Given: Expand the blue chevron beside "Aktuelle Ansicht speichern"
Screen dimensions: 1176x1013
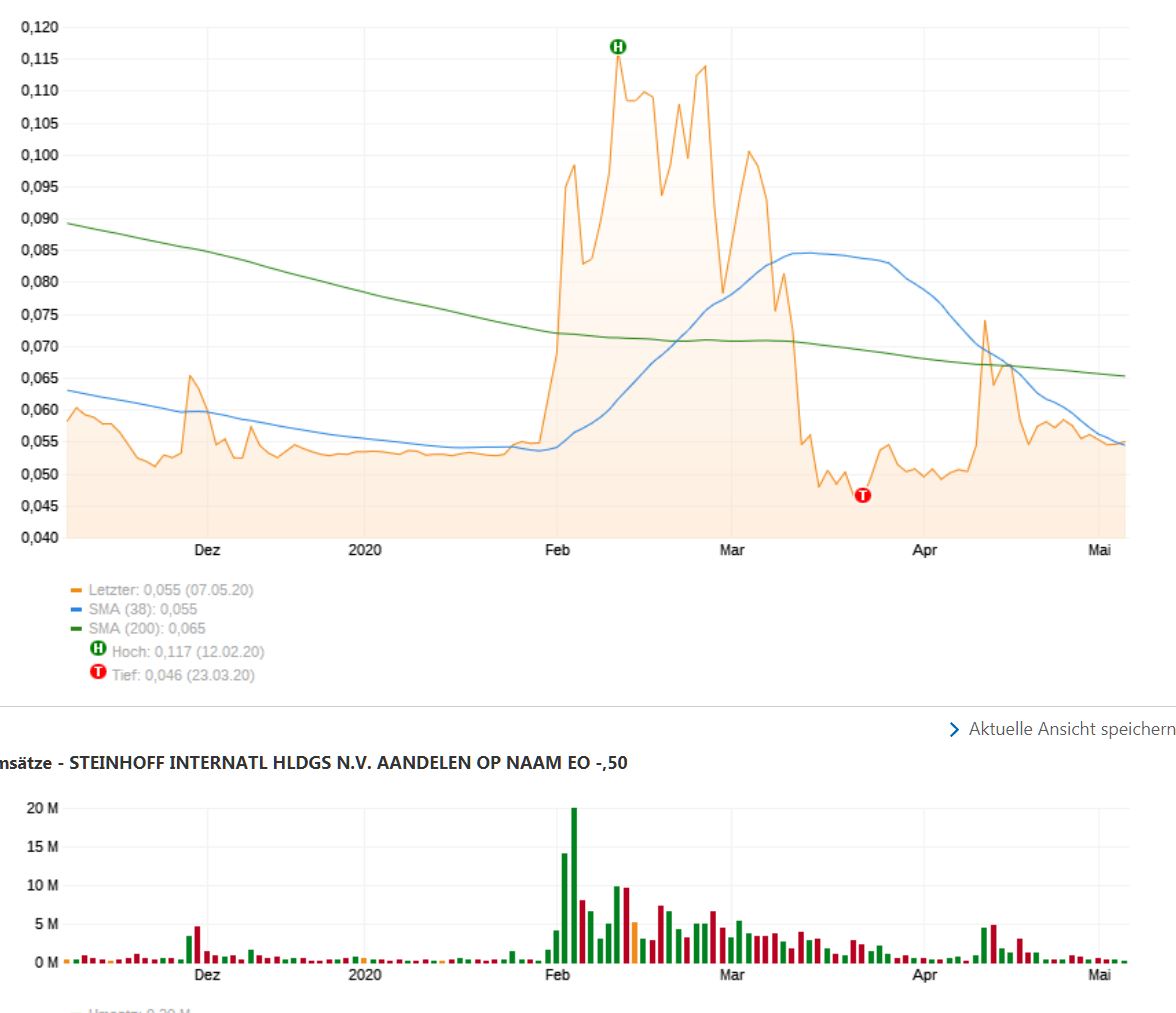Looking at the screenshot, I should point(954,729).
